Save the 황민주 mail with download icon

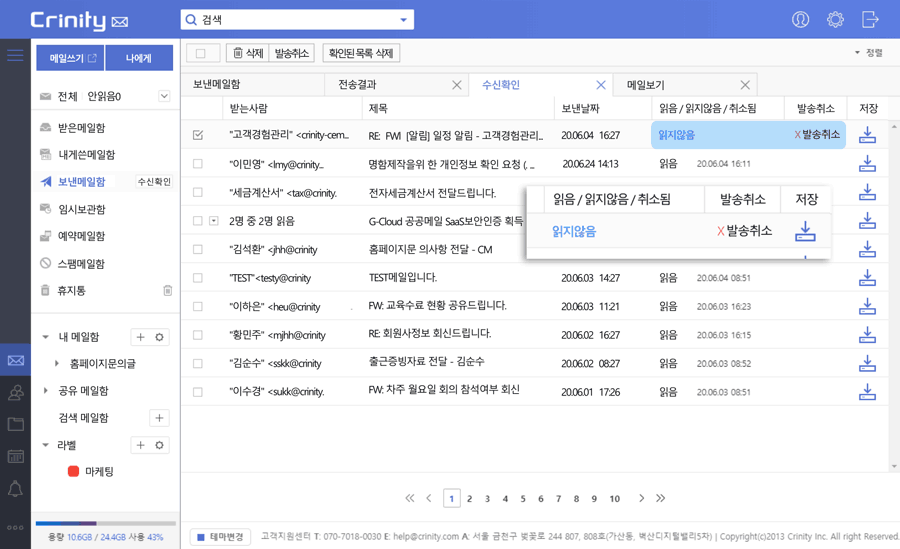pyautogui.click(x=867, y=335)
